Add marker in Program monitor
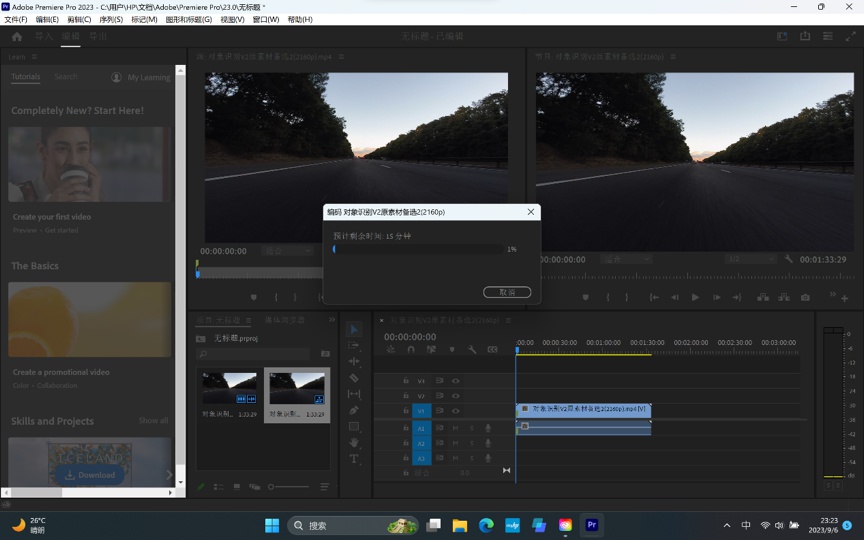 click(x=585, y=297)
